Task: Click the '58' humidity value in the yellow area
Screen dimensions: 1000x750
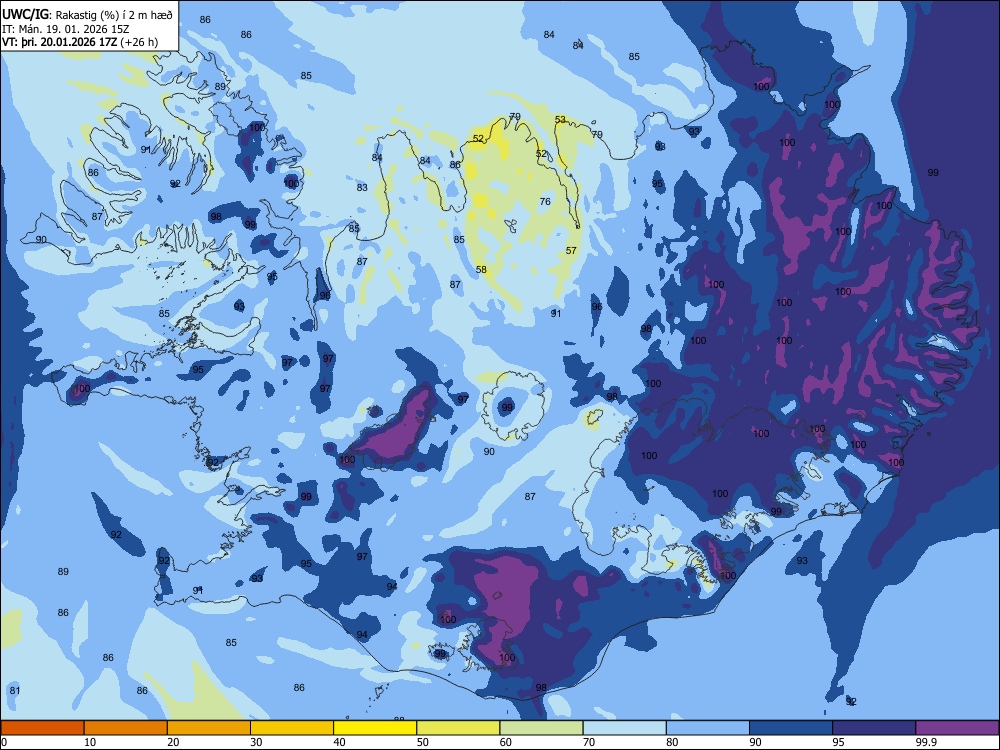Action: [481, 270]
